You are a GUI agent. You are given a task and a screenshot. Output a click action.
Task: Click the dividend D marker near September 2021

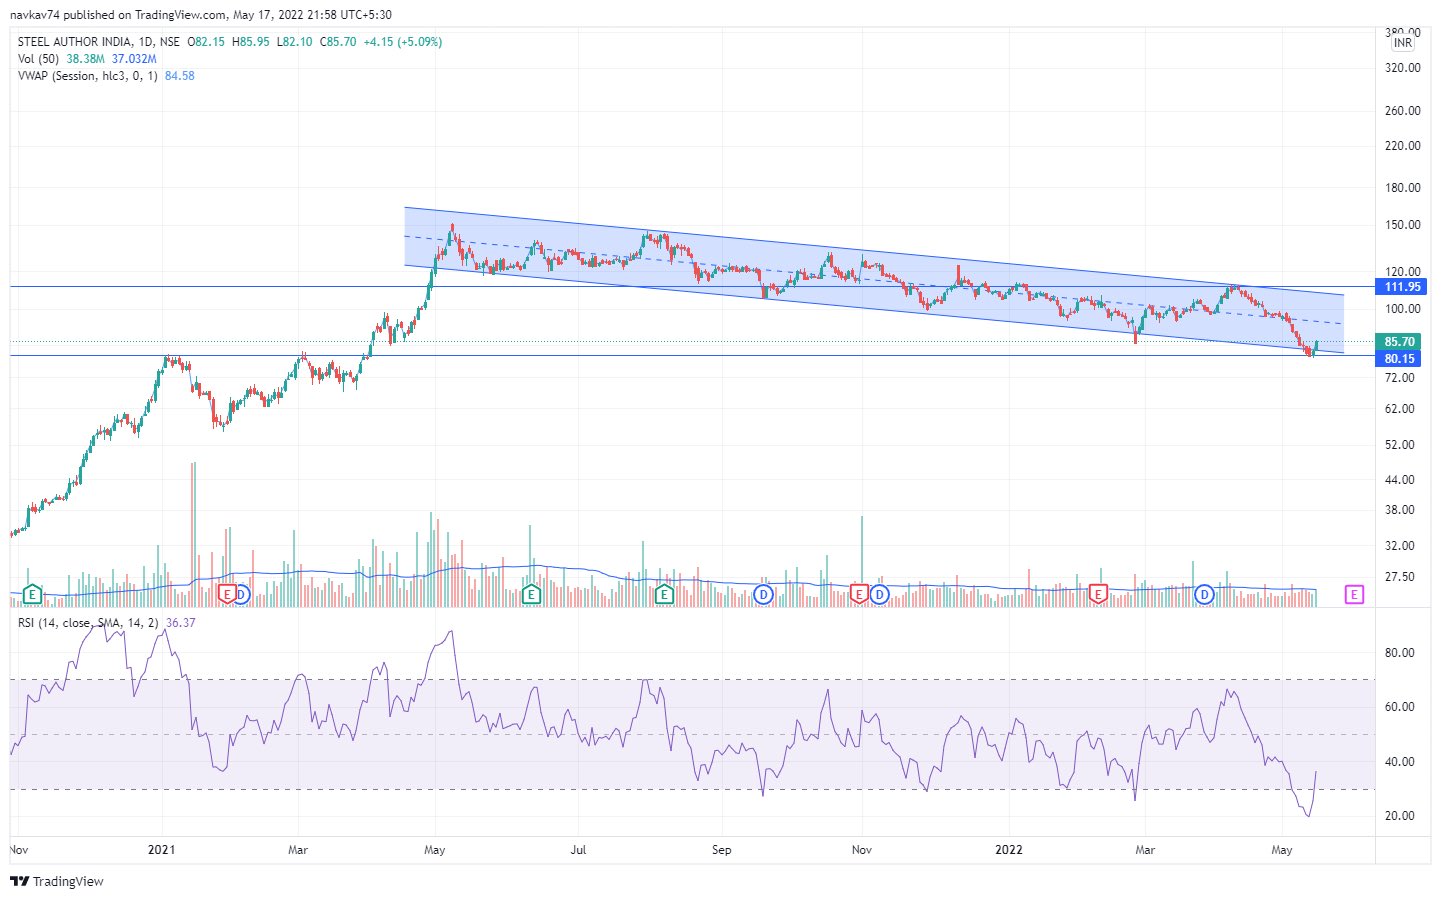click(x=763, y=594)
